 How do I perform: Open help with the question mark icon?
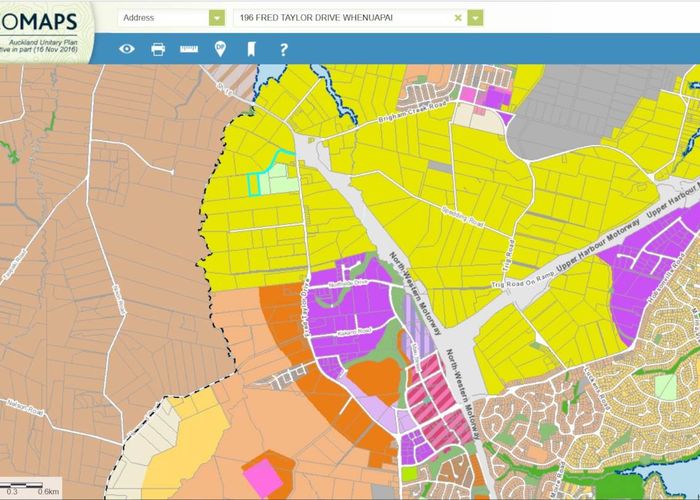(283, 49)
